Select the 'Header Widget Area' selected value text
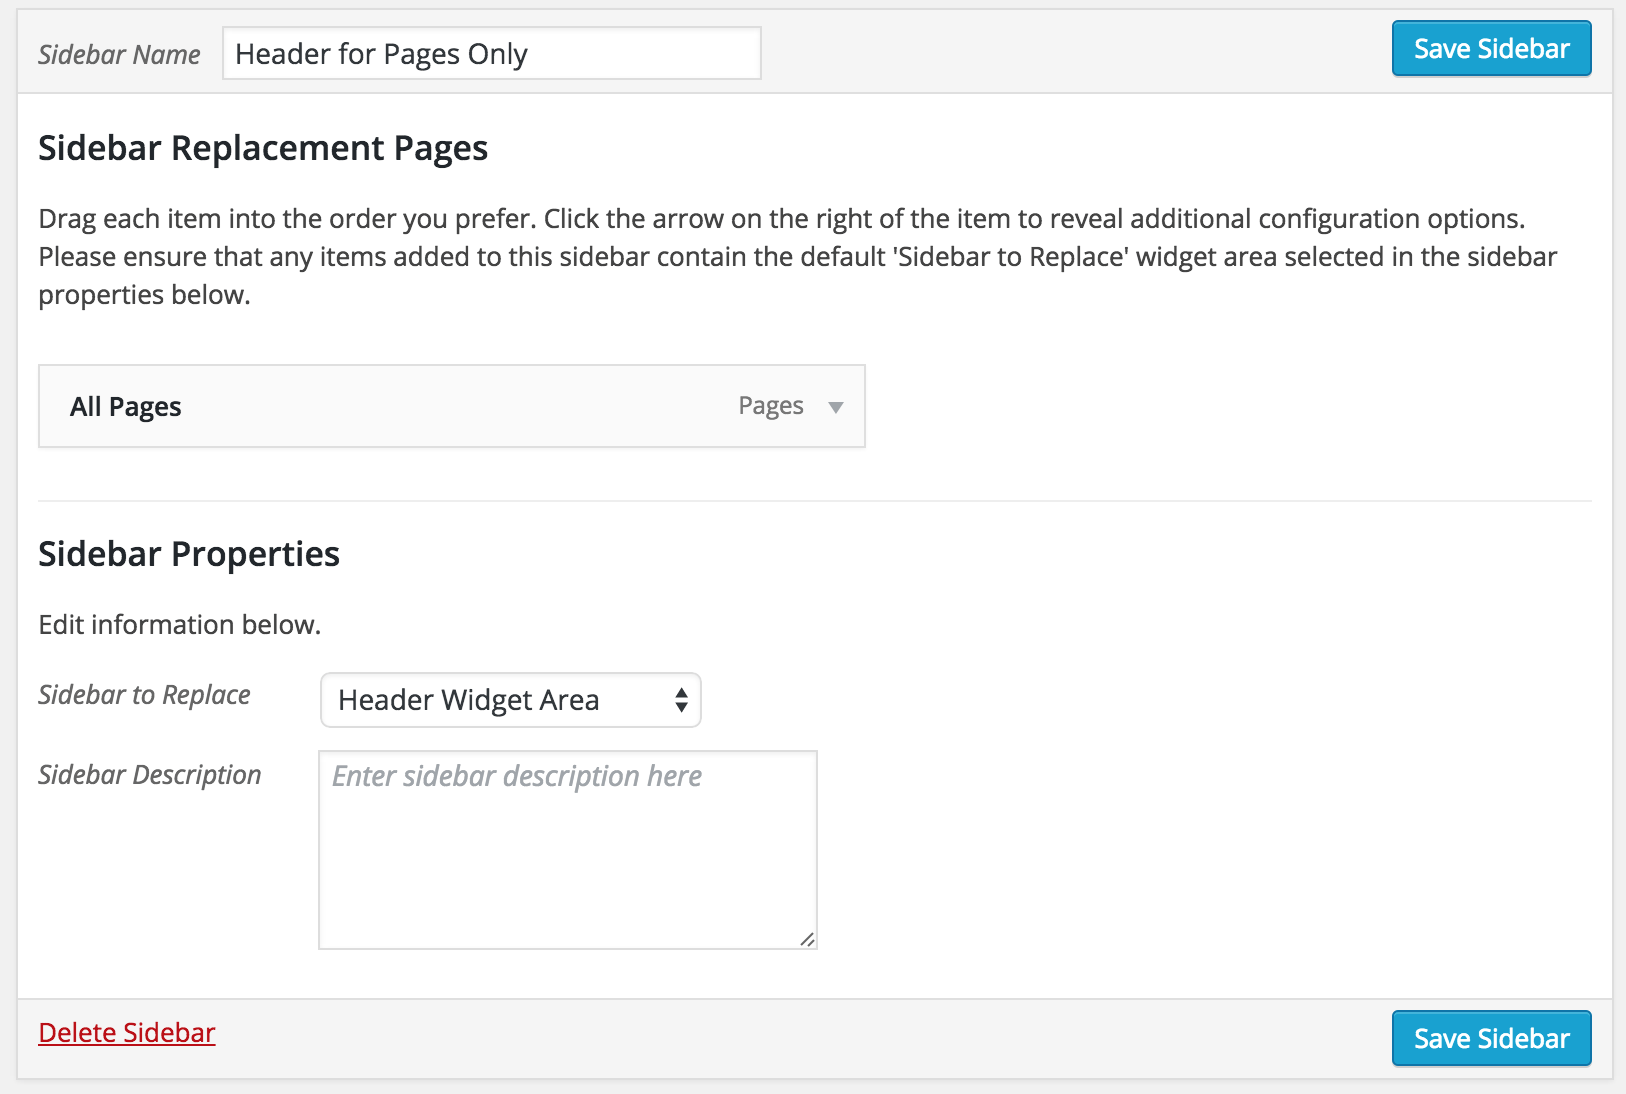The width and height of the screenshot is (1626, 1094). [x=469, y=700]
